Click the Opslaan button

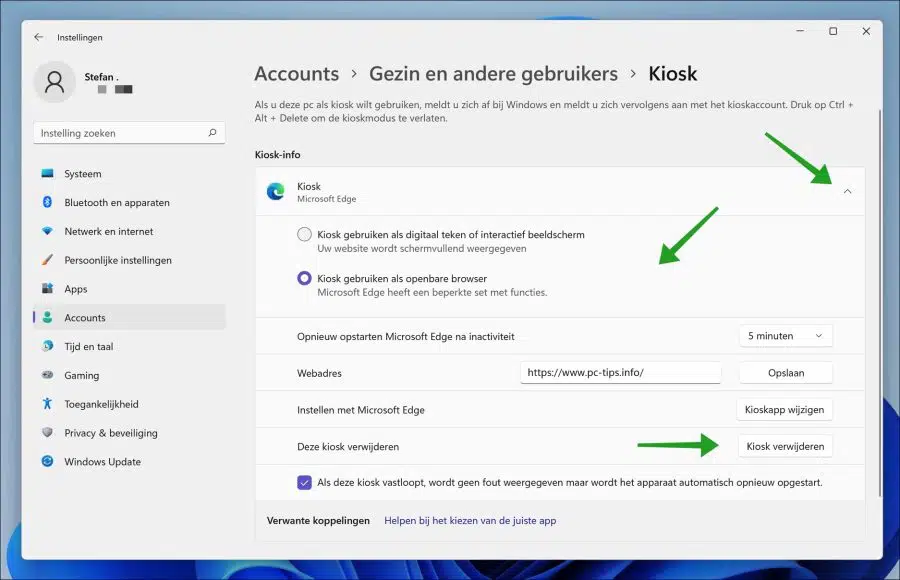click(785, 373)
